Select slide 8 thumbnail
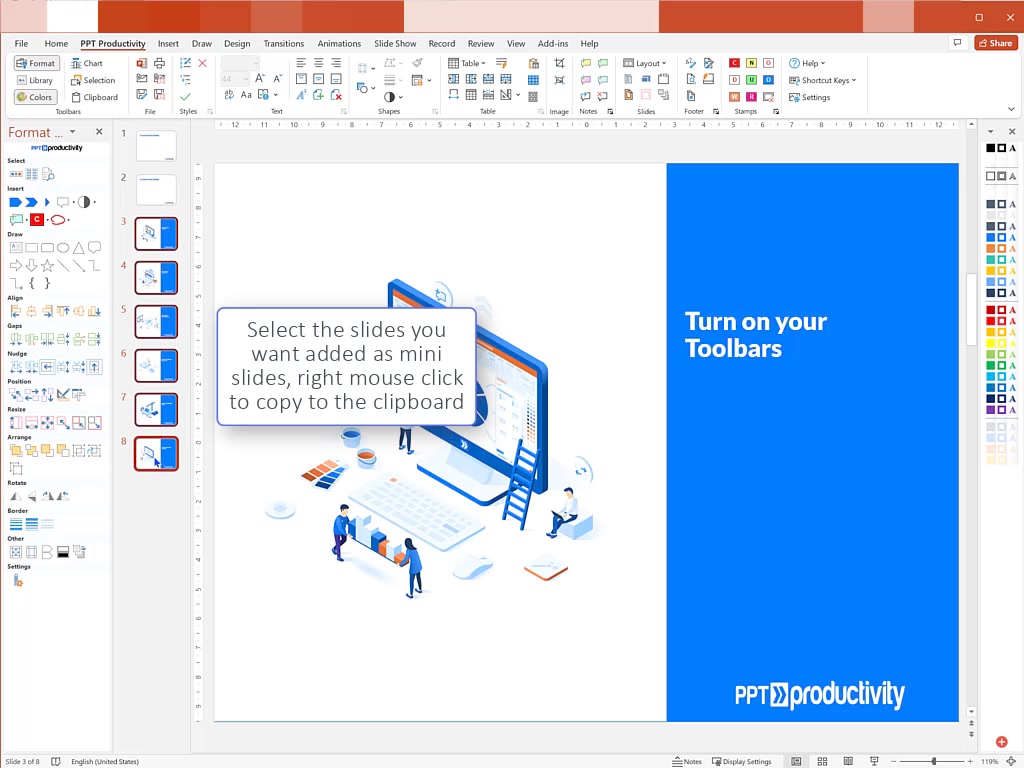Viewport: 1024px width, 768px height. point(156,454)
